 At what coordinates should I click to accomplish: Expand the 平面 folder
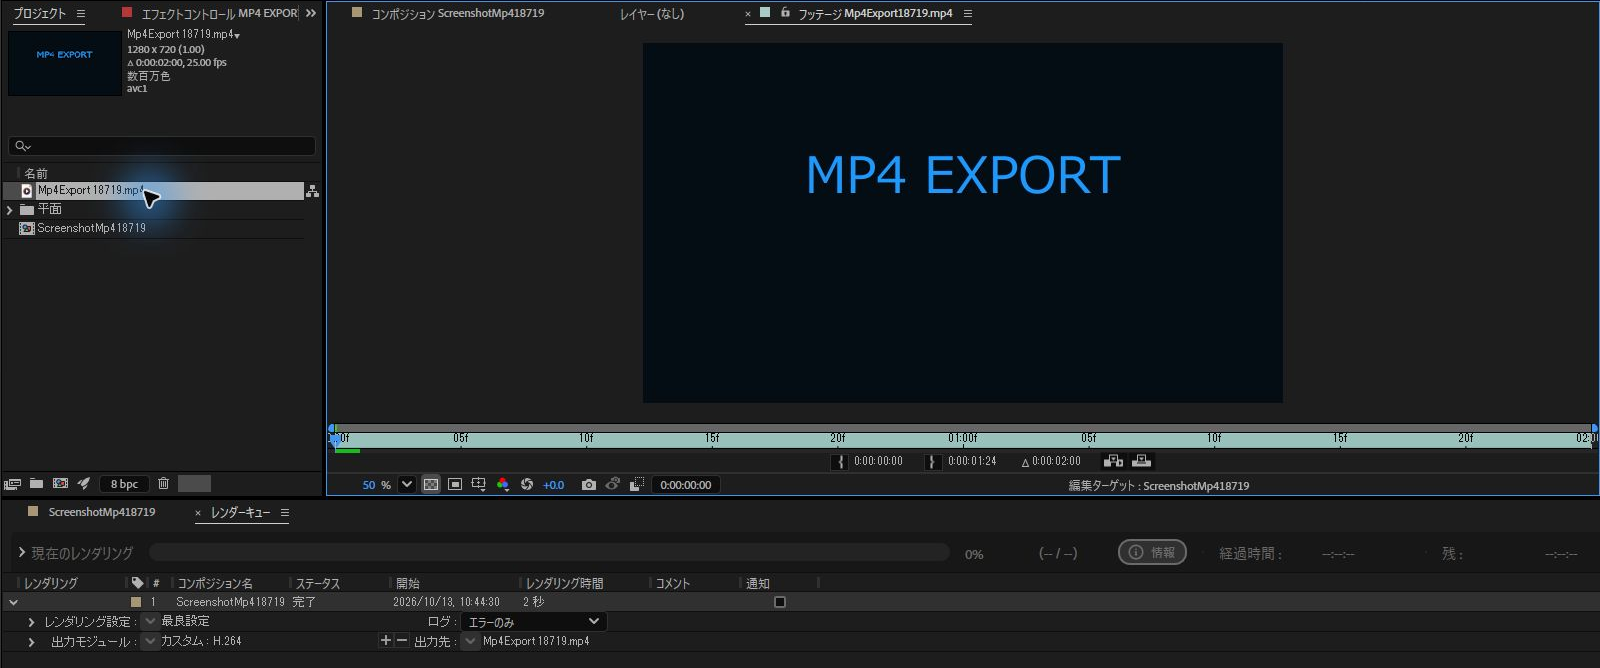[10, 210]
